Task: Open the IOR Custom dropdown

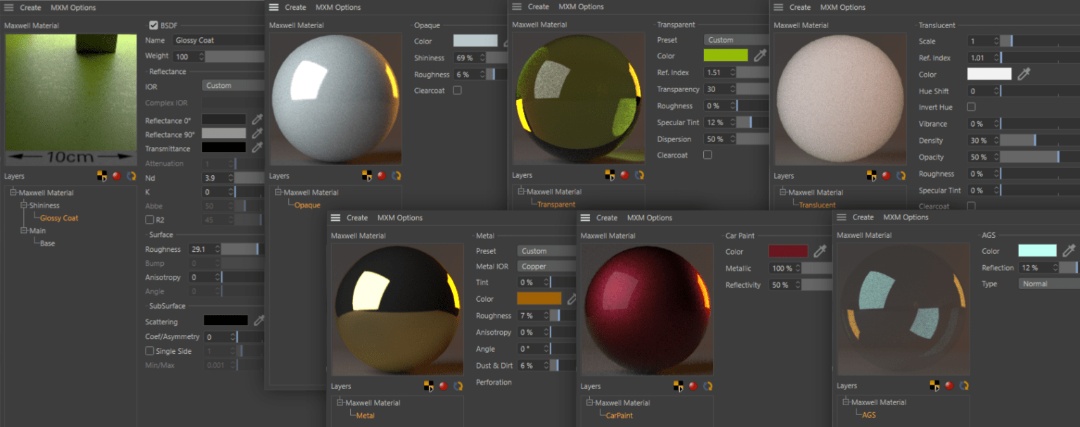Action: [233, 85]
